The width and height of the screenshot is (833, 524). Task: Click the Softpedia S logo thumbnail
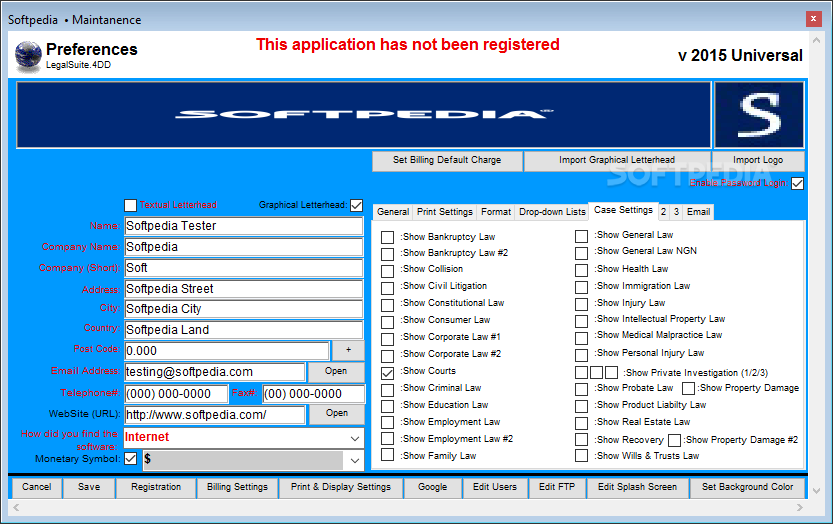tap(759, 115)
